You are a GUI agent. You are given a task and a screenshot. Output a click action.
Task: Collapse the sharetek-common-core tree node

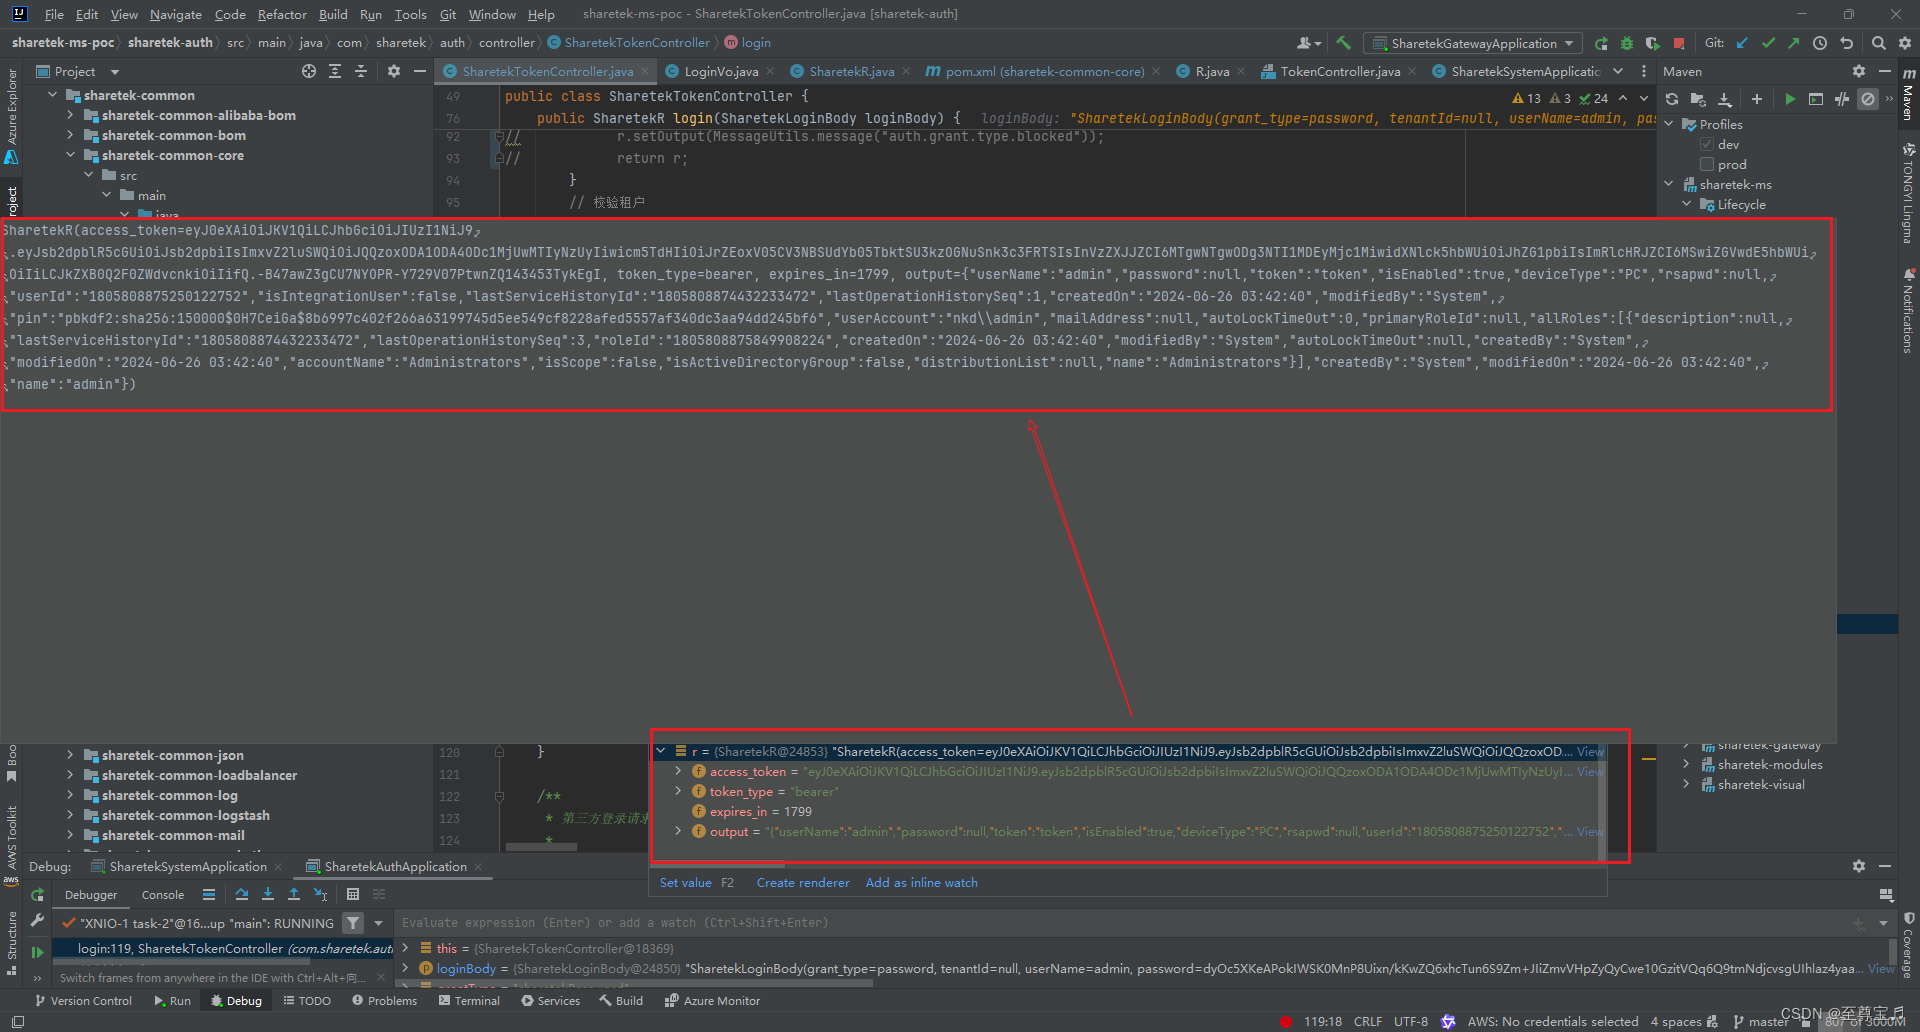coord(70,155)
